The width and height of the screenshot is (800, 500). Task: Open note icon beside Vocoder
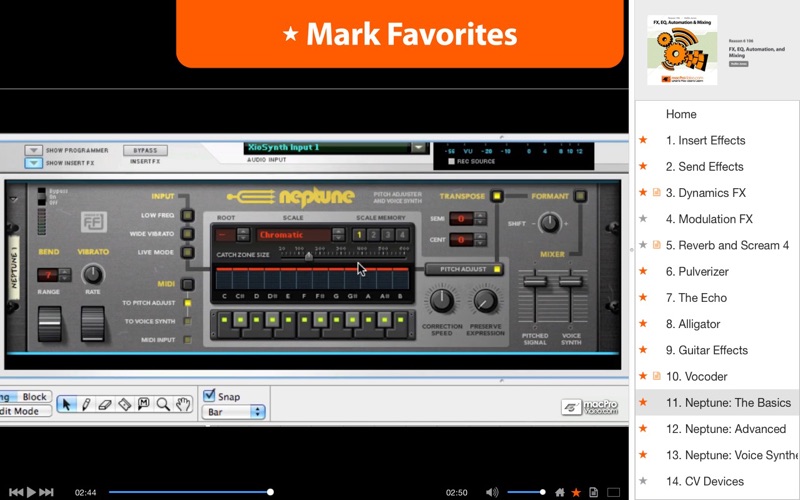(x=657, y=376)
